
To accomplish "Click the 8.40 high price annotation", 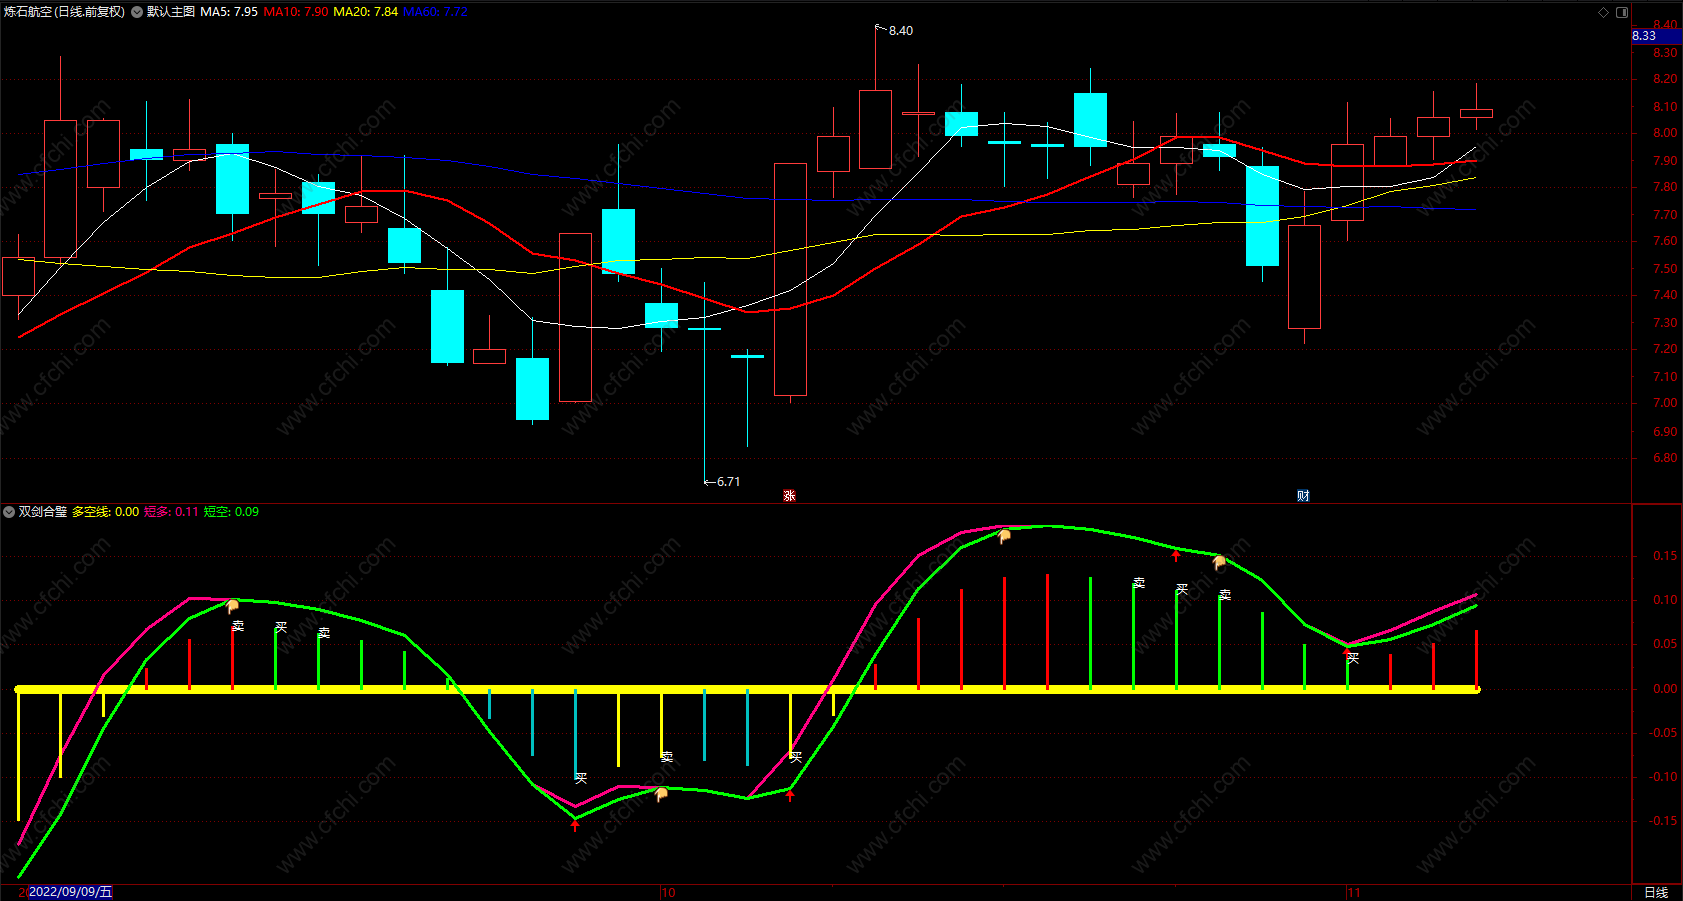I will [x=900, y=31].
